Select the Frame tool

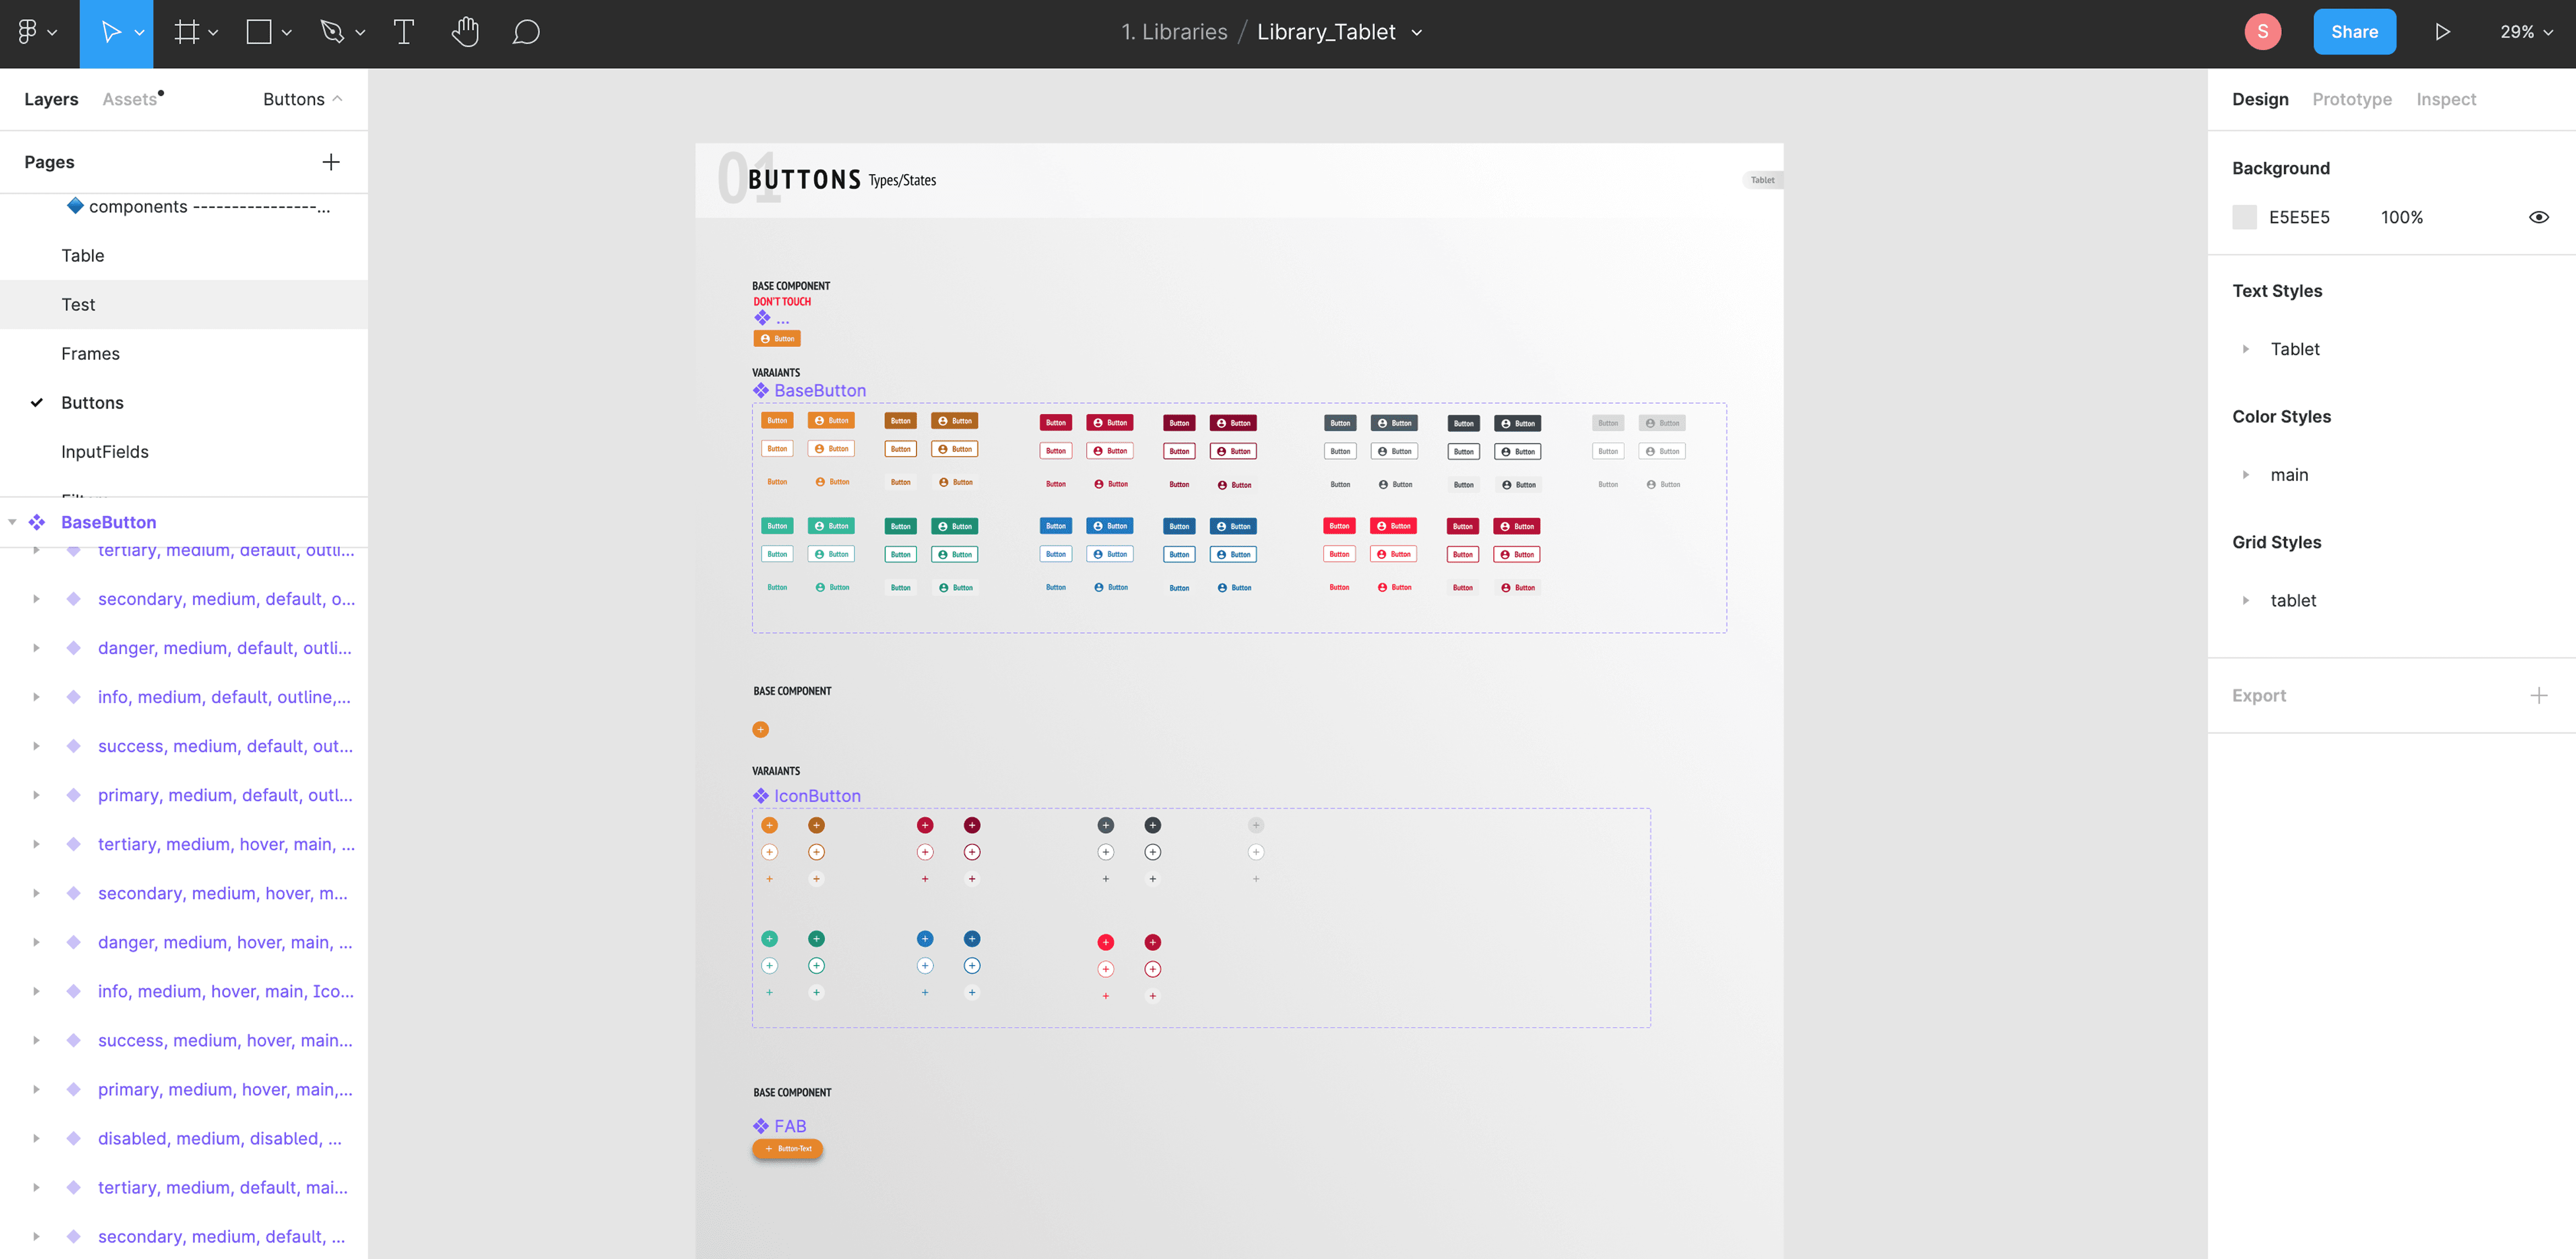(186, 32)
